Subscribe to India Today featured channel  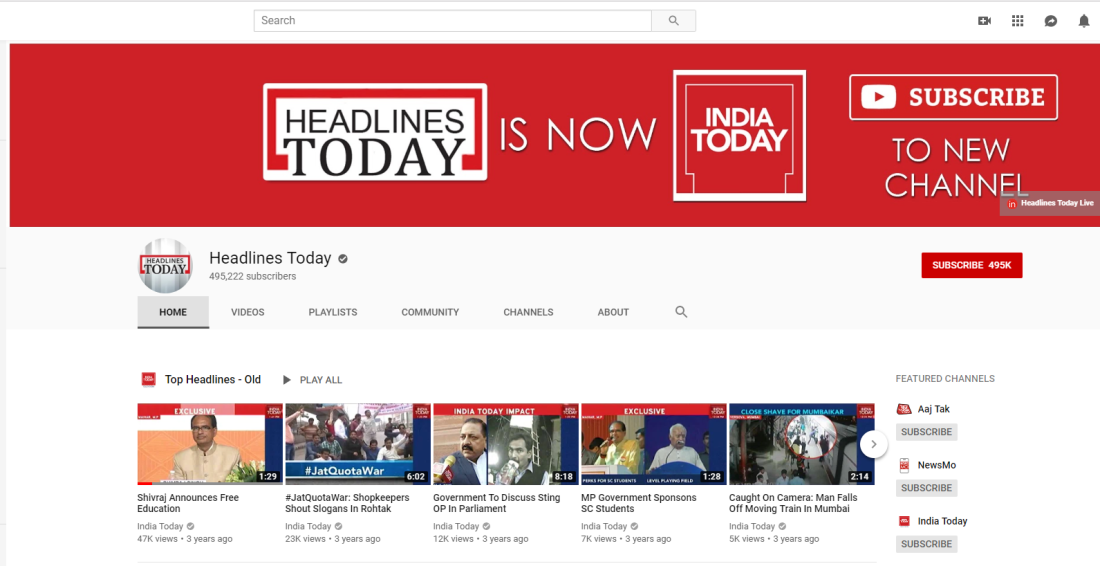point(926,544)
